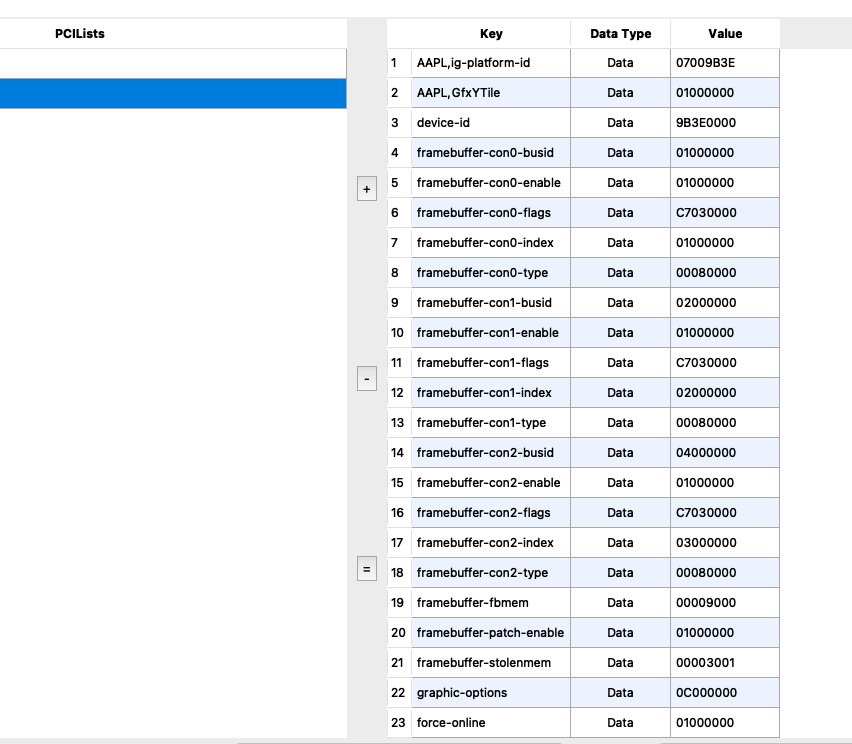Click value 01000000 of framebuffer-con0-busid
The width and height of the screenshot is (852, 744).
click(x=725, y=153)
